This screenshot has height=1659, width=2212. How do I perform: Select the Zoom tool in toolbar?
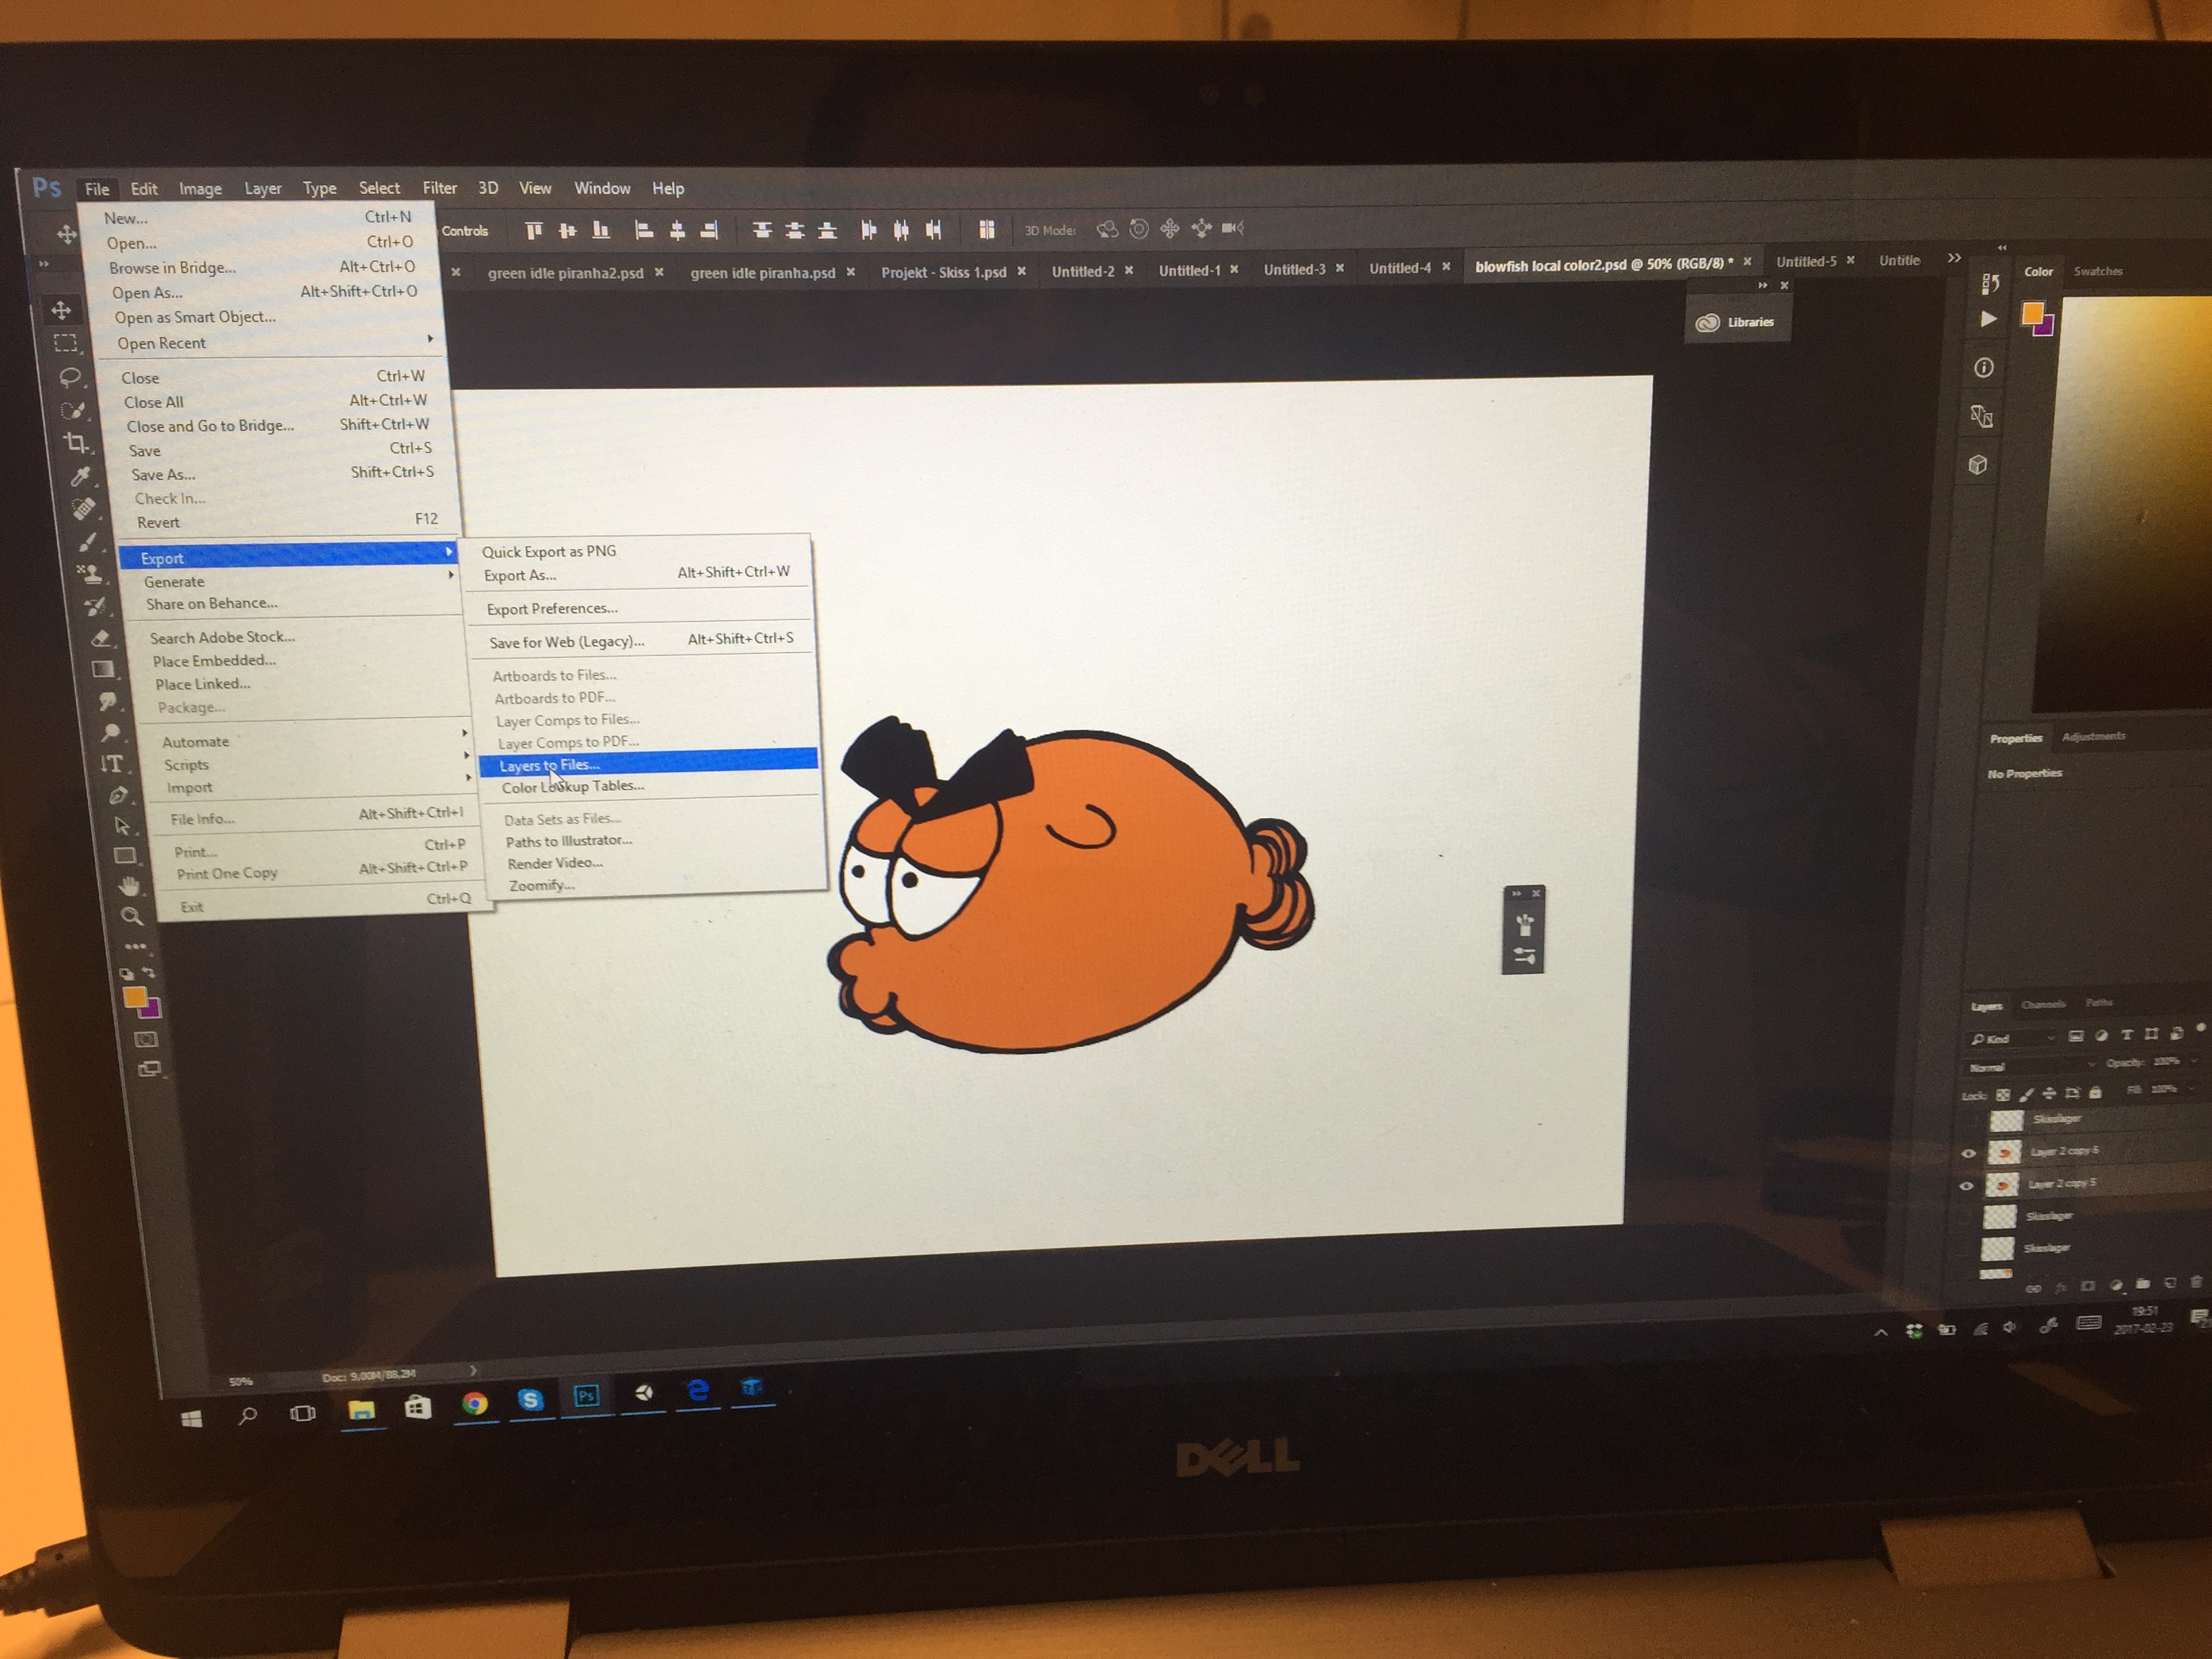(131, 916)
